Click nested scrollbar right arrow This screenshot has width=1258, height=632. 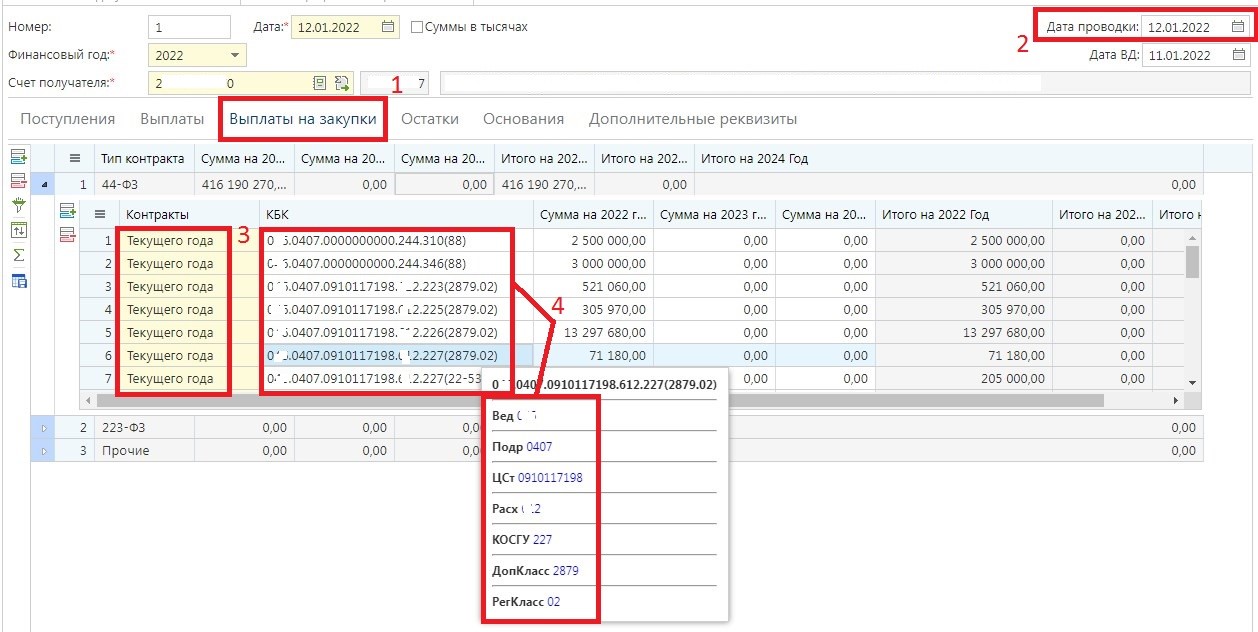tap(1176, 400)
